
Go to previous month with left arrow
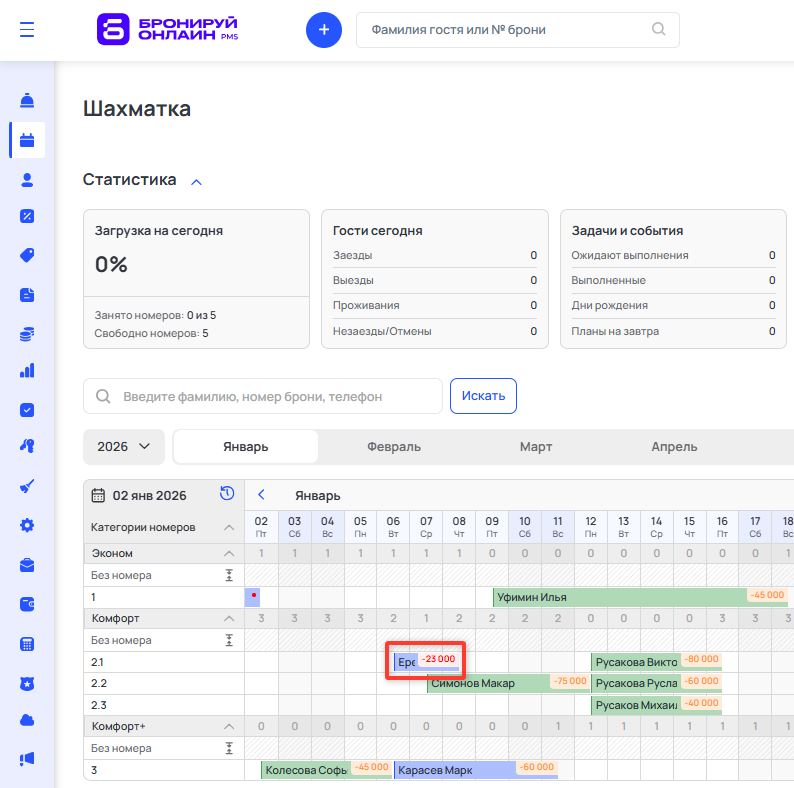tap(261, 495)
